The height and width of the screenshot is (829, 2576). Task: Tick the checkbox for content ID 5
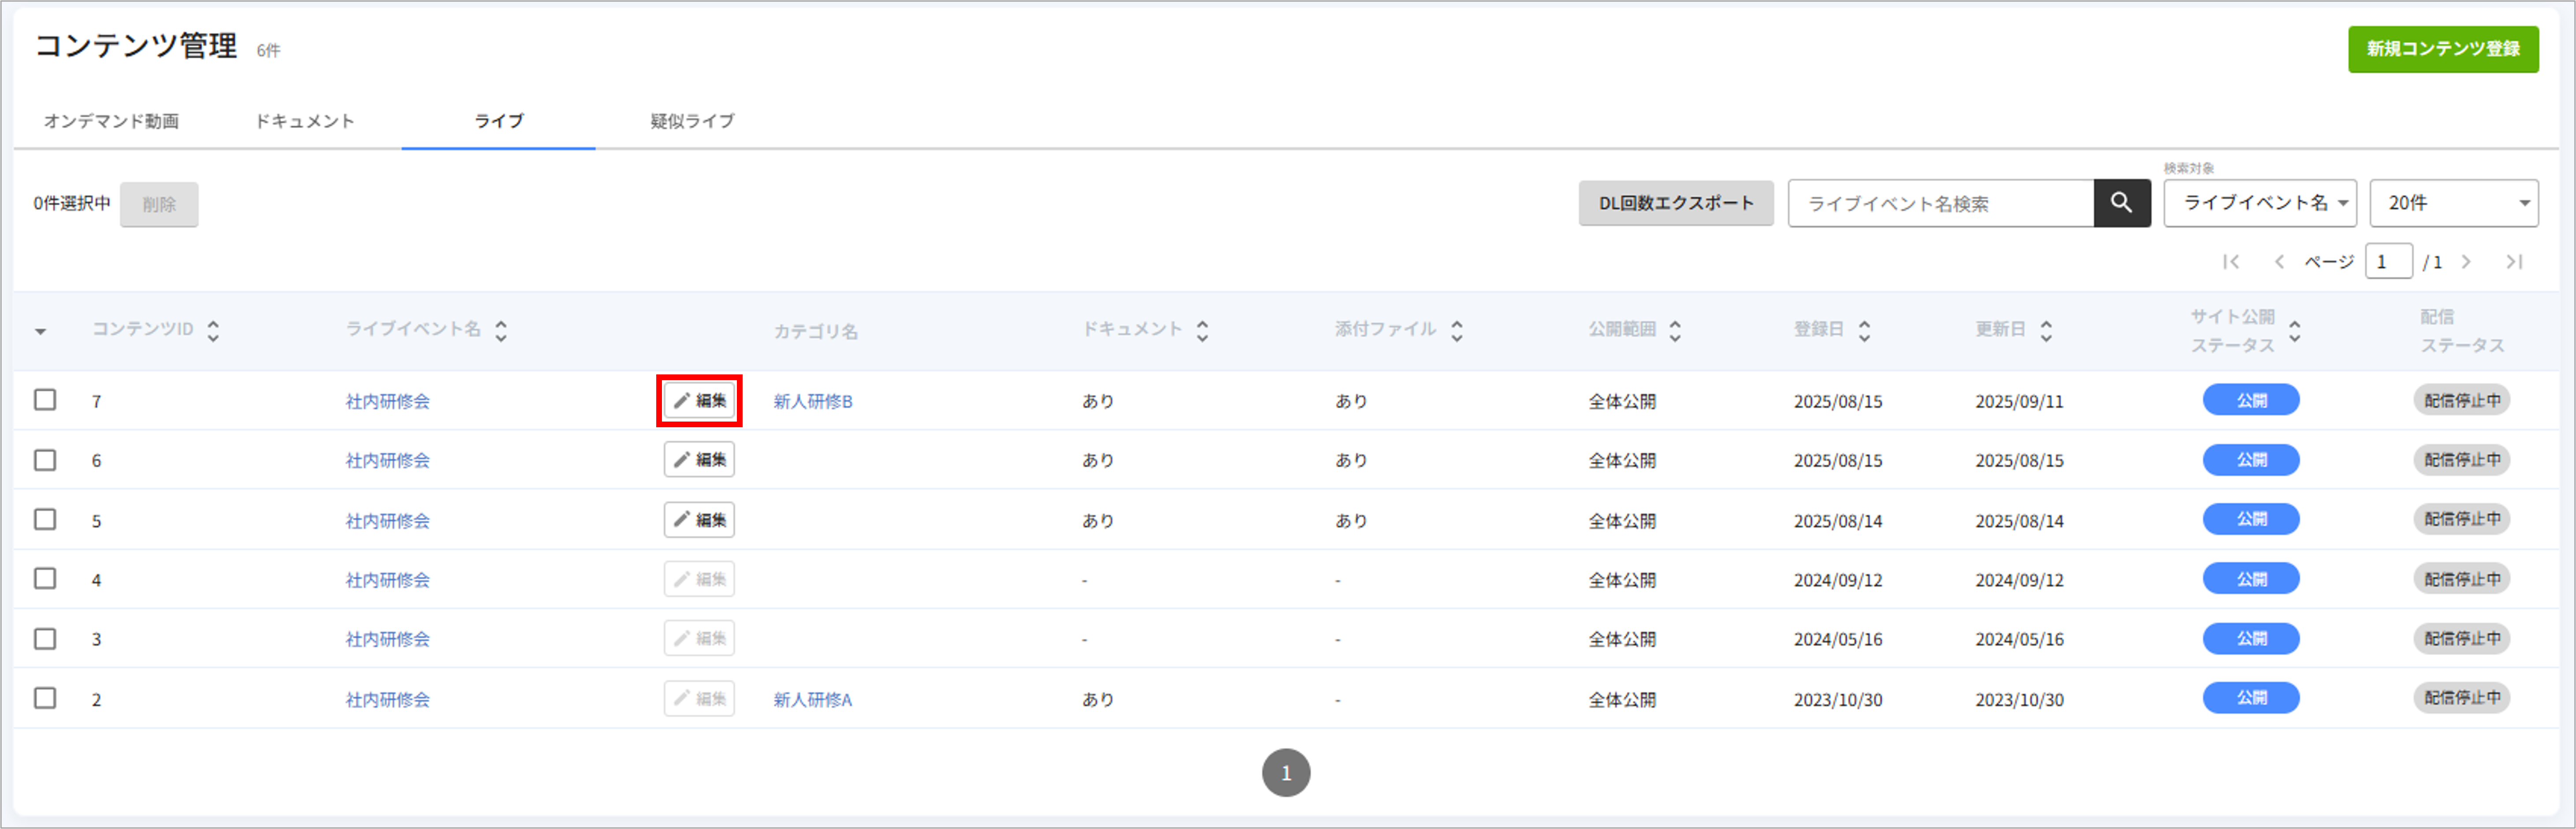tap(45, 519)
